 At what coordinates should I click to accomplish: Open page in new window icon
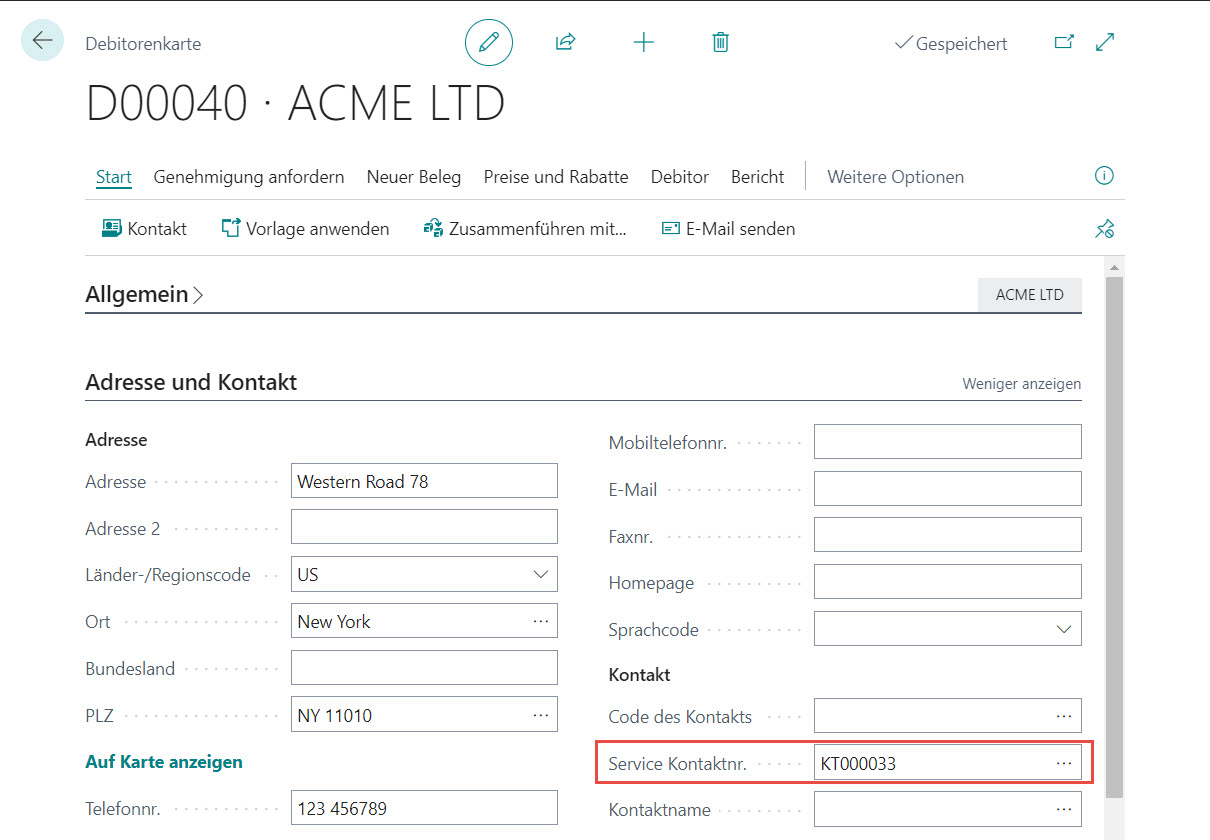[x=1064, y=42]
